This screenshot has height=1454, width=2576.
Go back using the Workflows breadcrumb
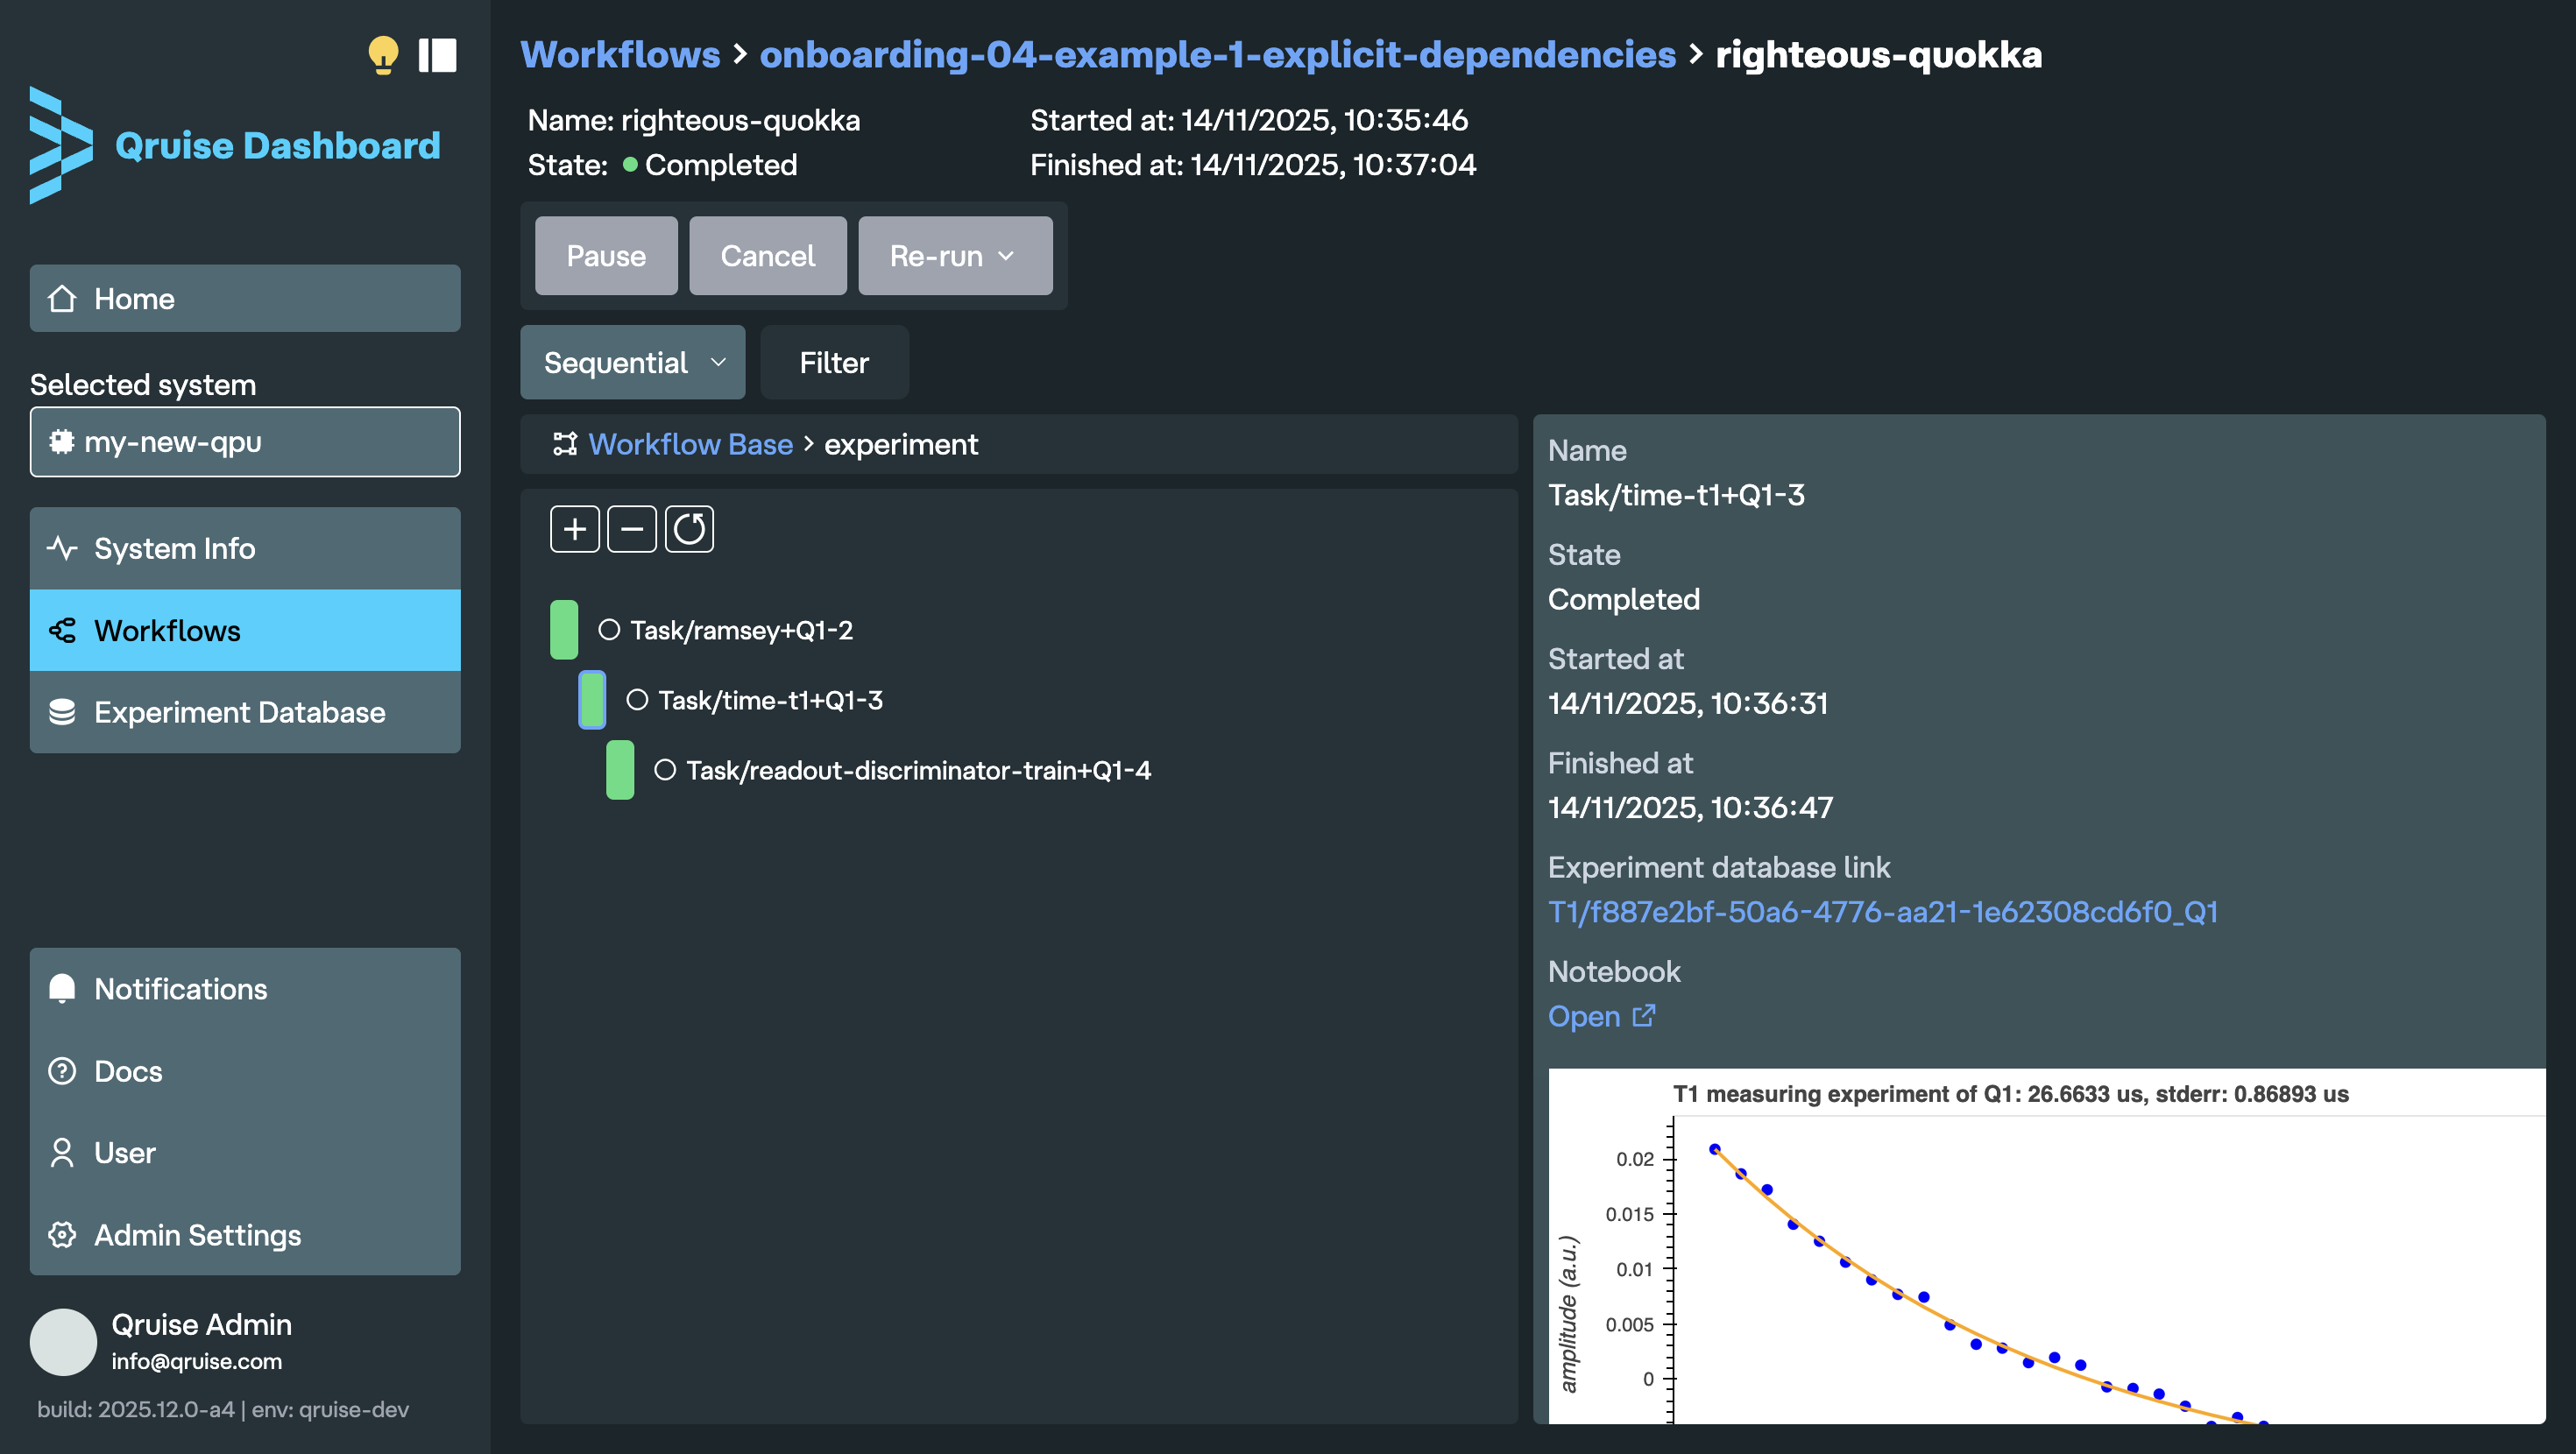[x=620, y=55]
